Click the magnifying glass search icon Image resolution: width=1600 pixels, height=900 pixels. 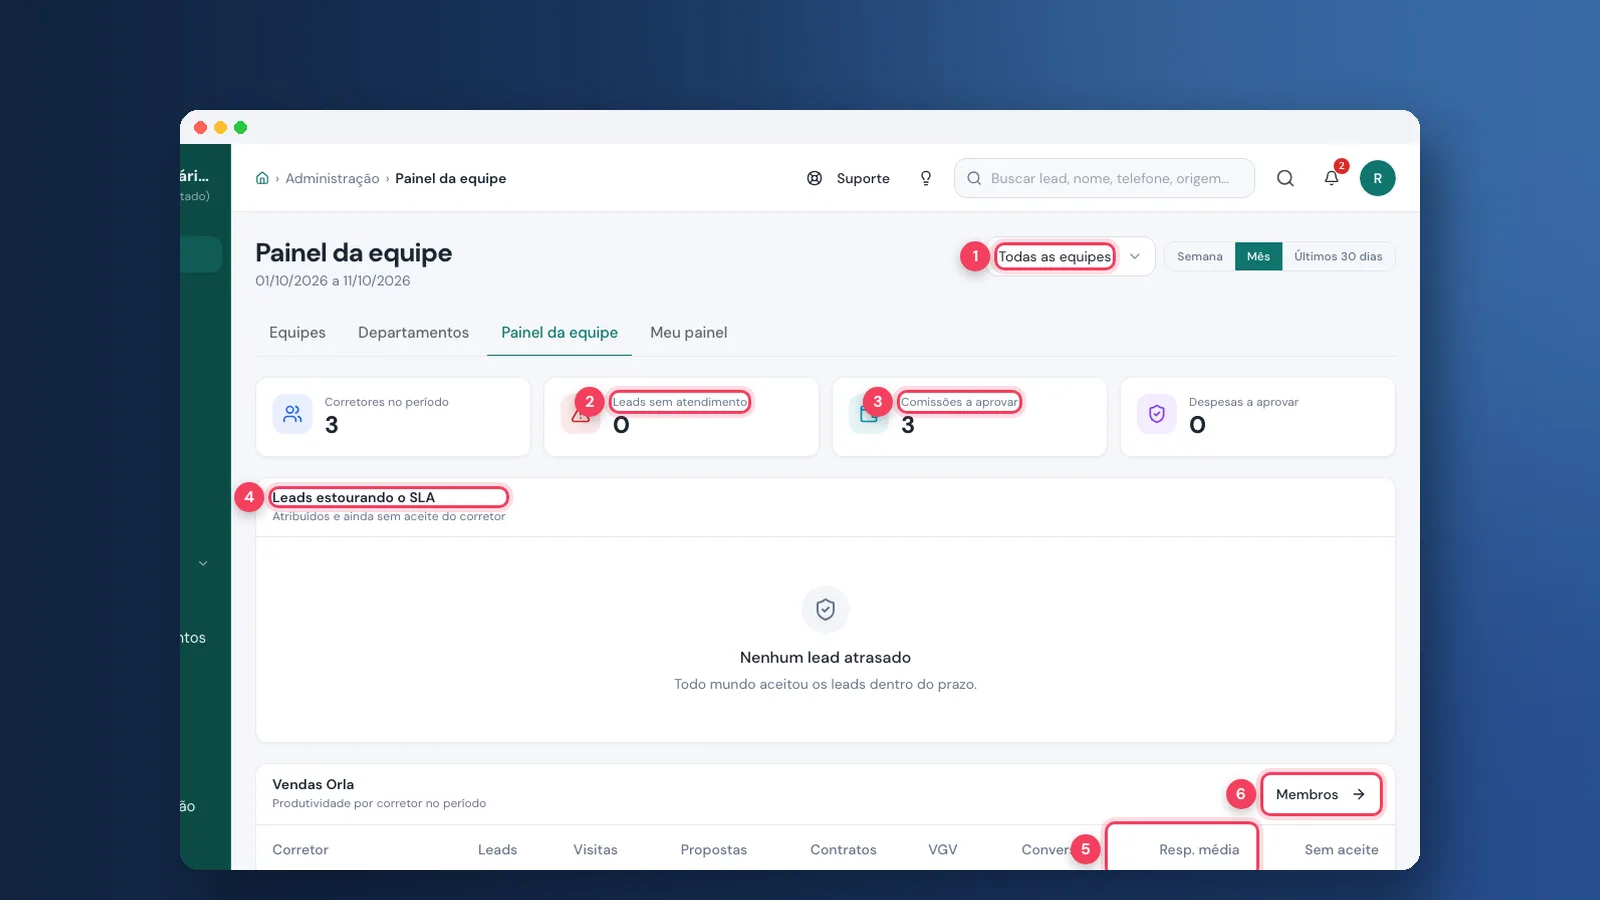point(1286,178)
